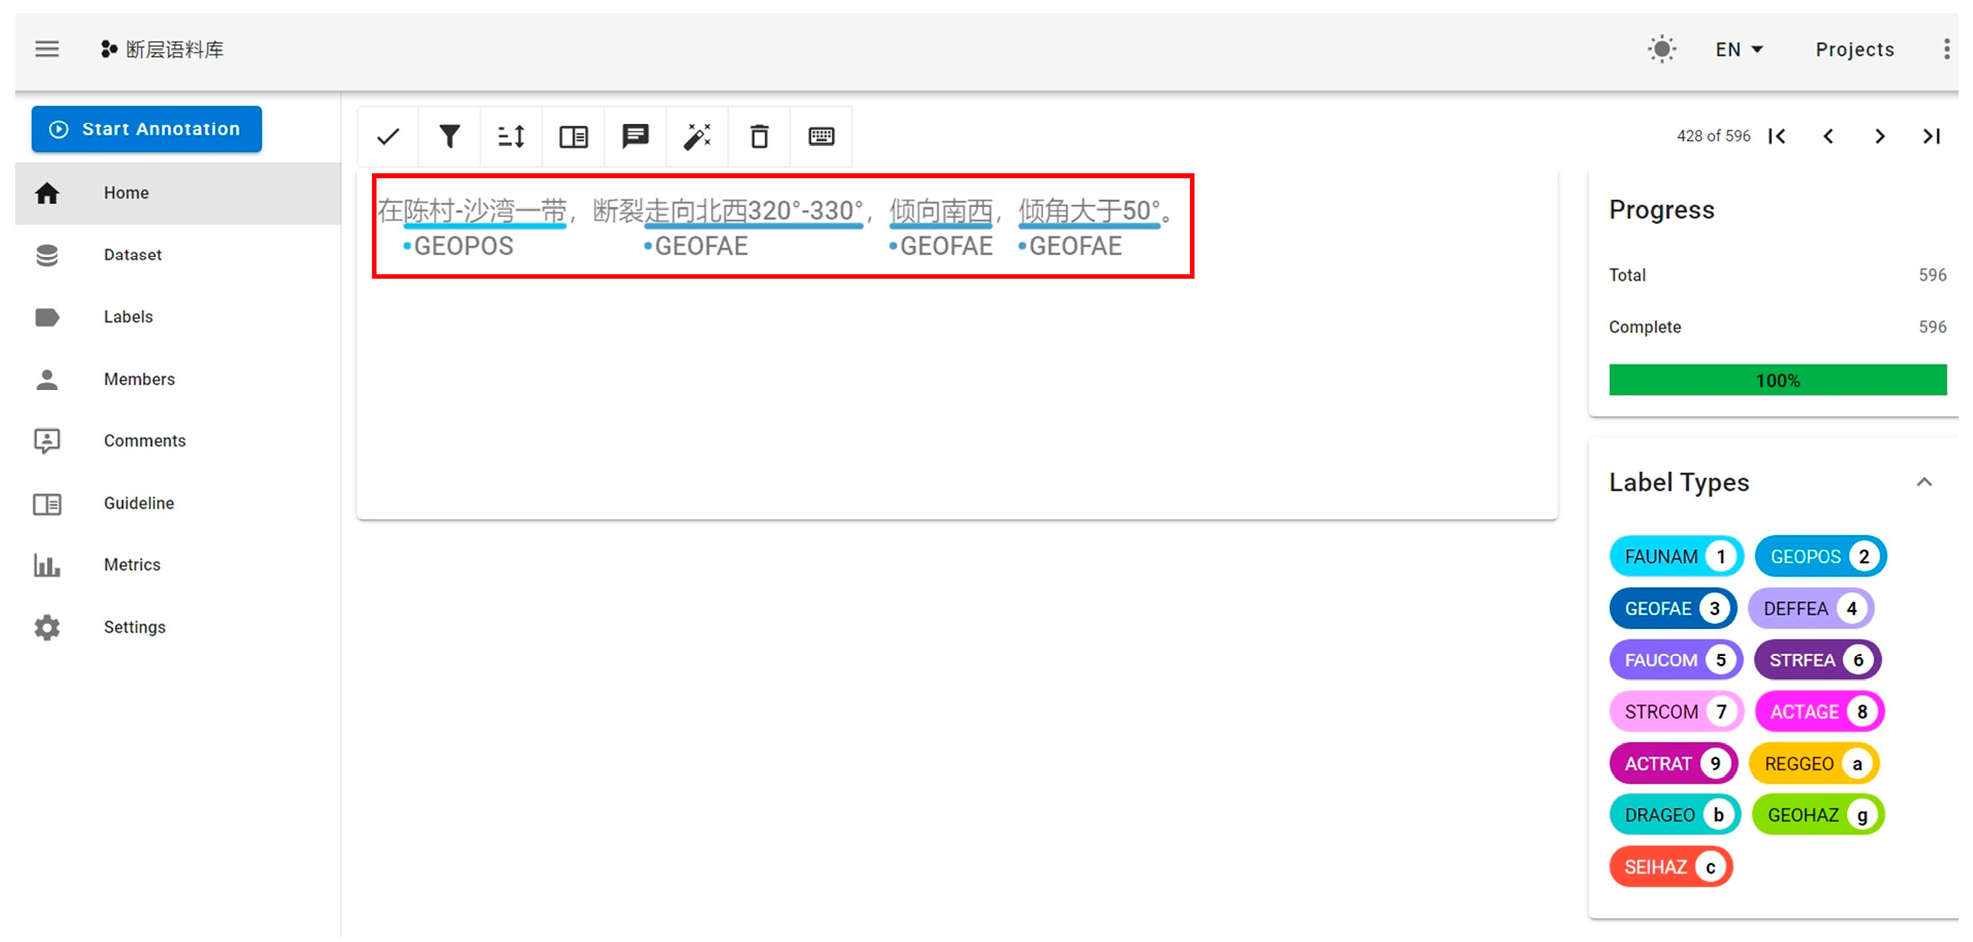The height and width of the screenshot is (942, 1973).
Task: Select the SEIHAZ label chip
Action: [1671, 867]
